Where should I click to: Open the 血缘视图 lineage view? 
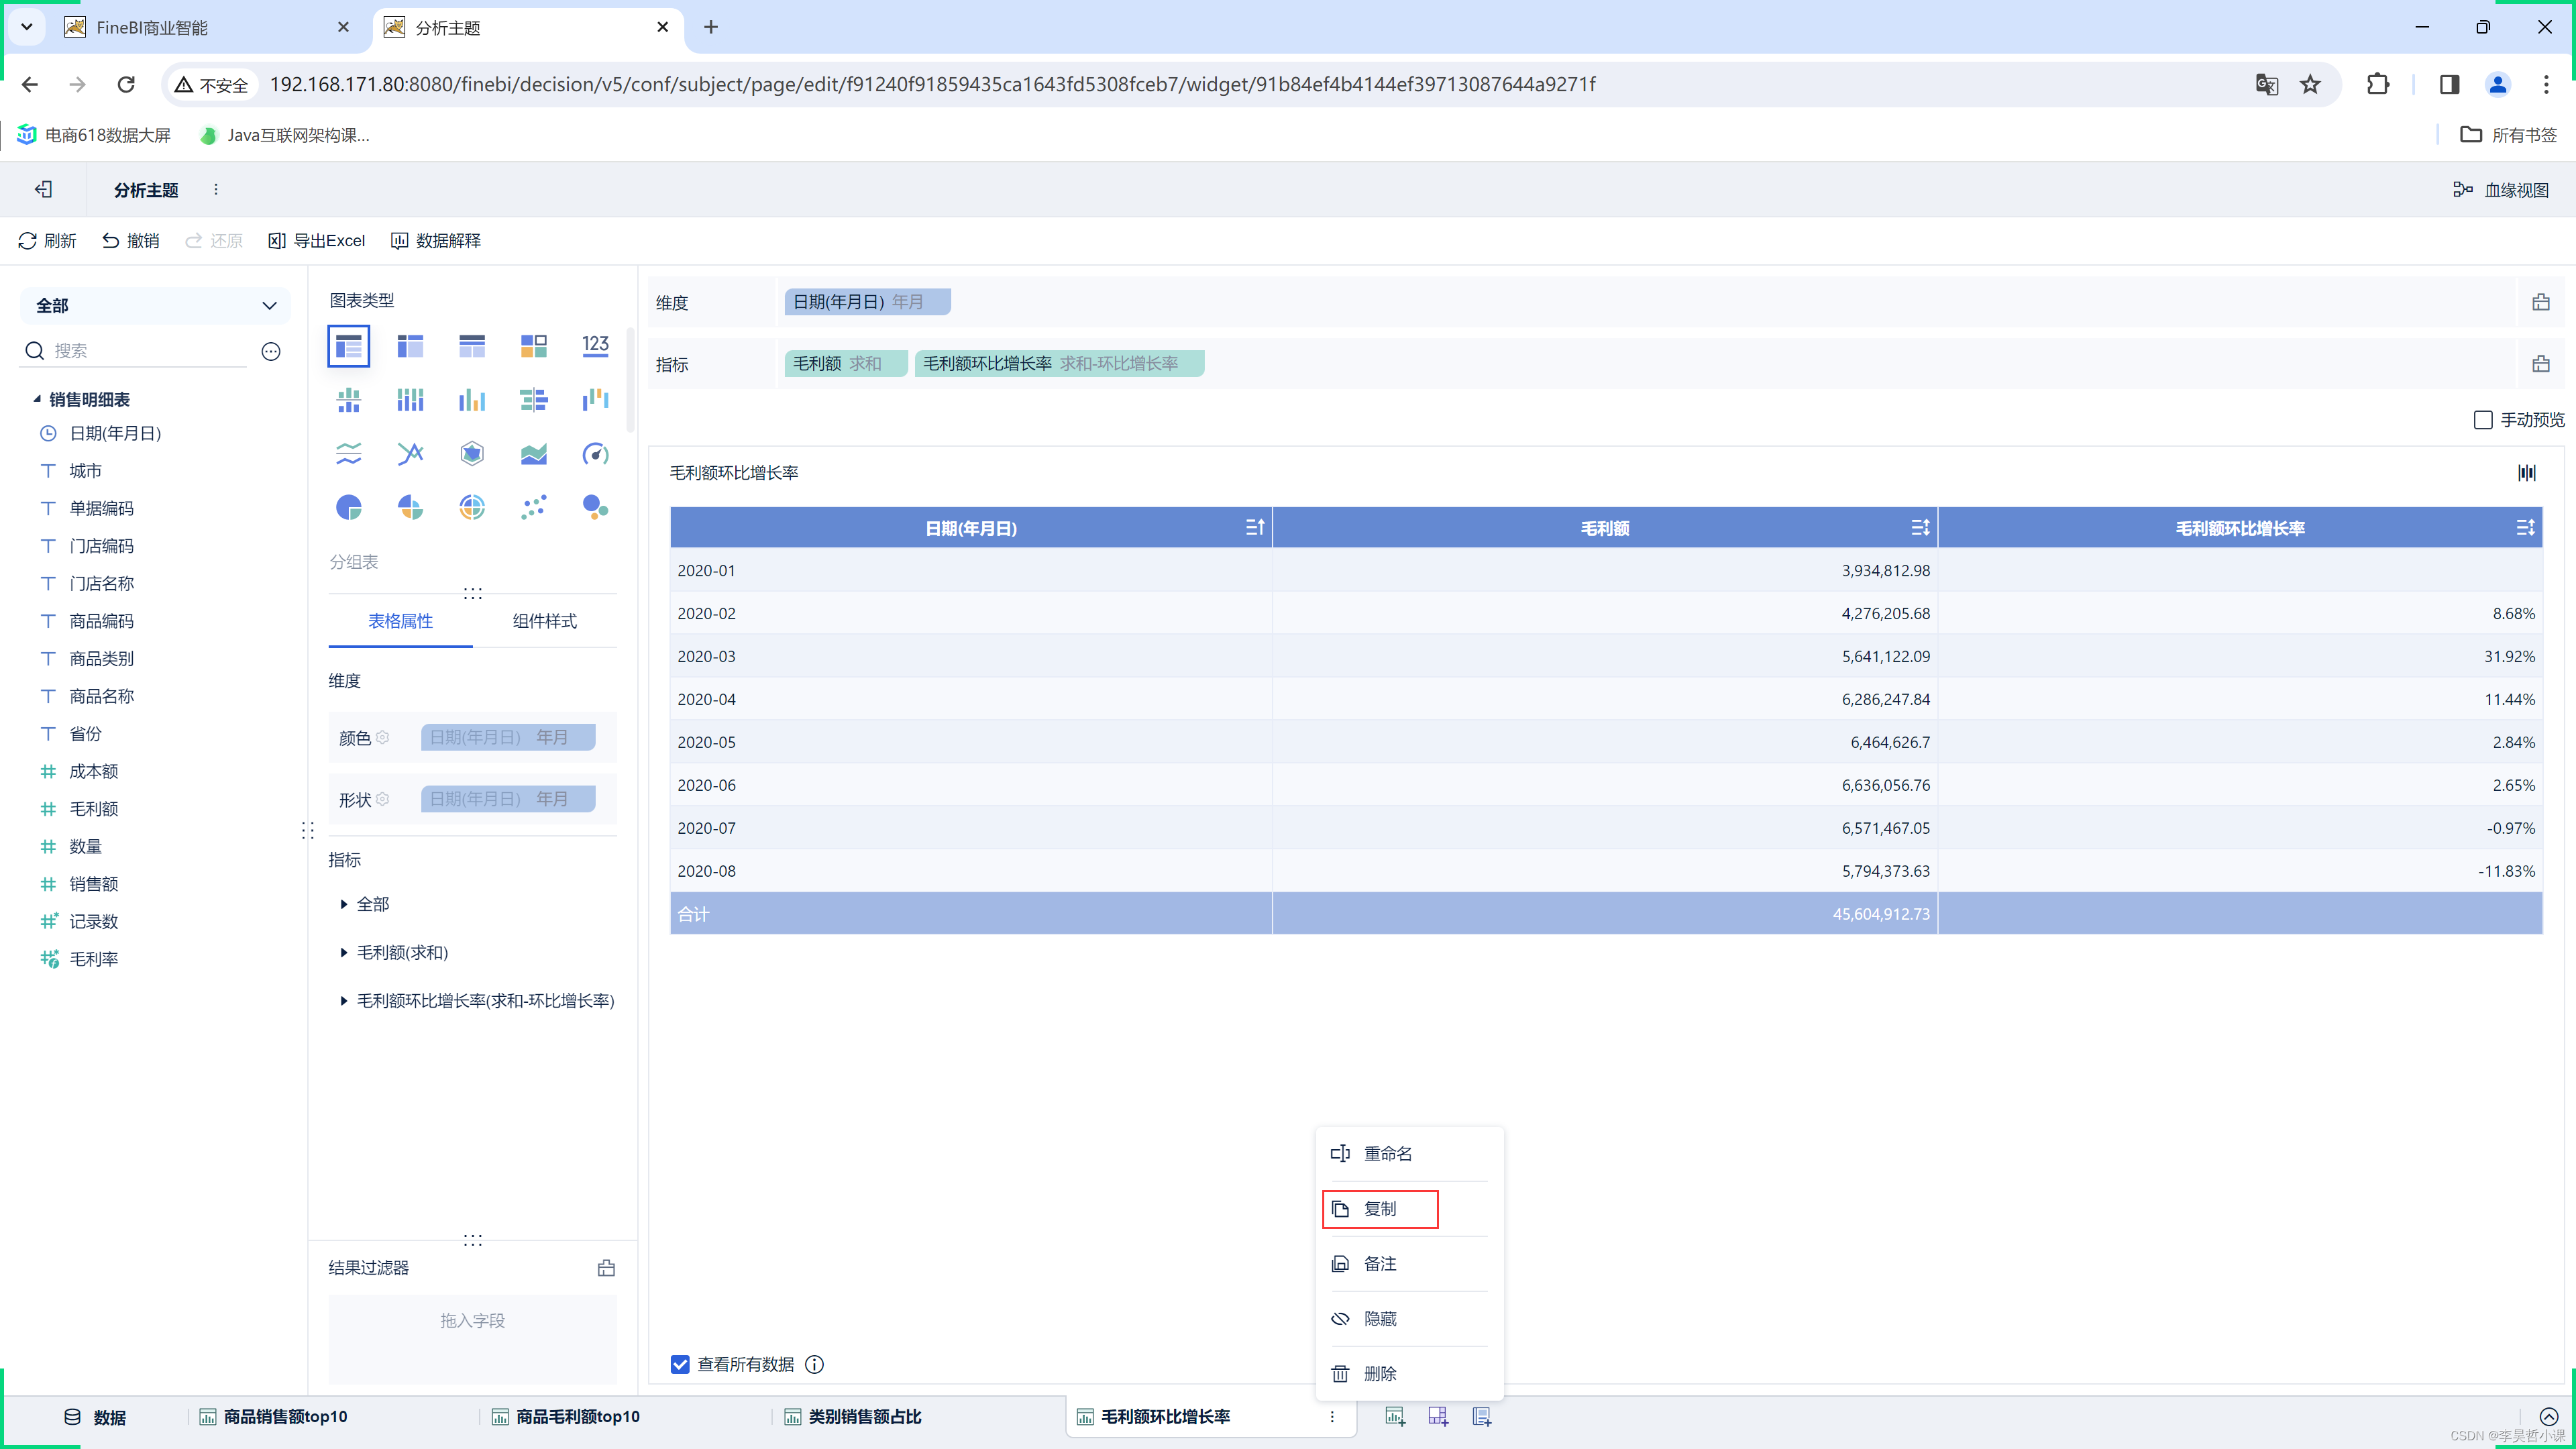(x=2501, y=190)
